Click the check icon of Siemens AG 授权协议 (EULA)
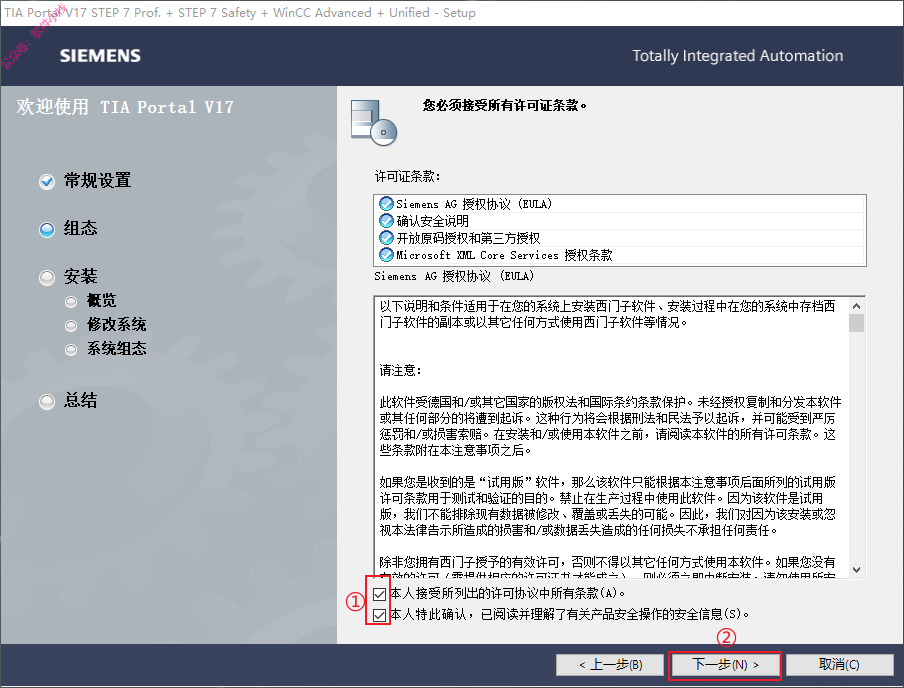This screenshot has width=904, height=688. pos(386,204)
